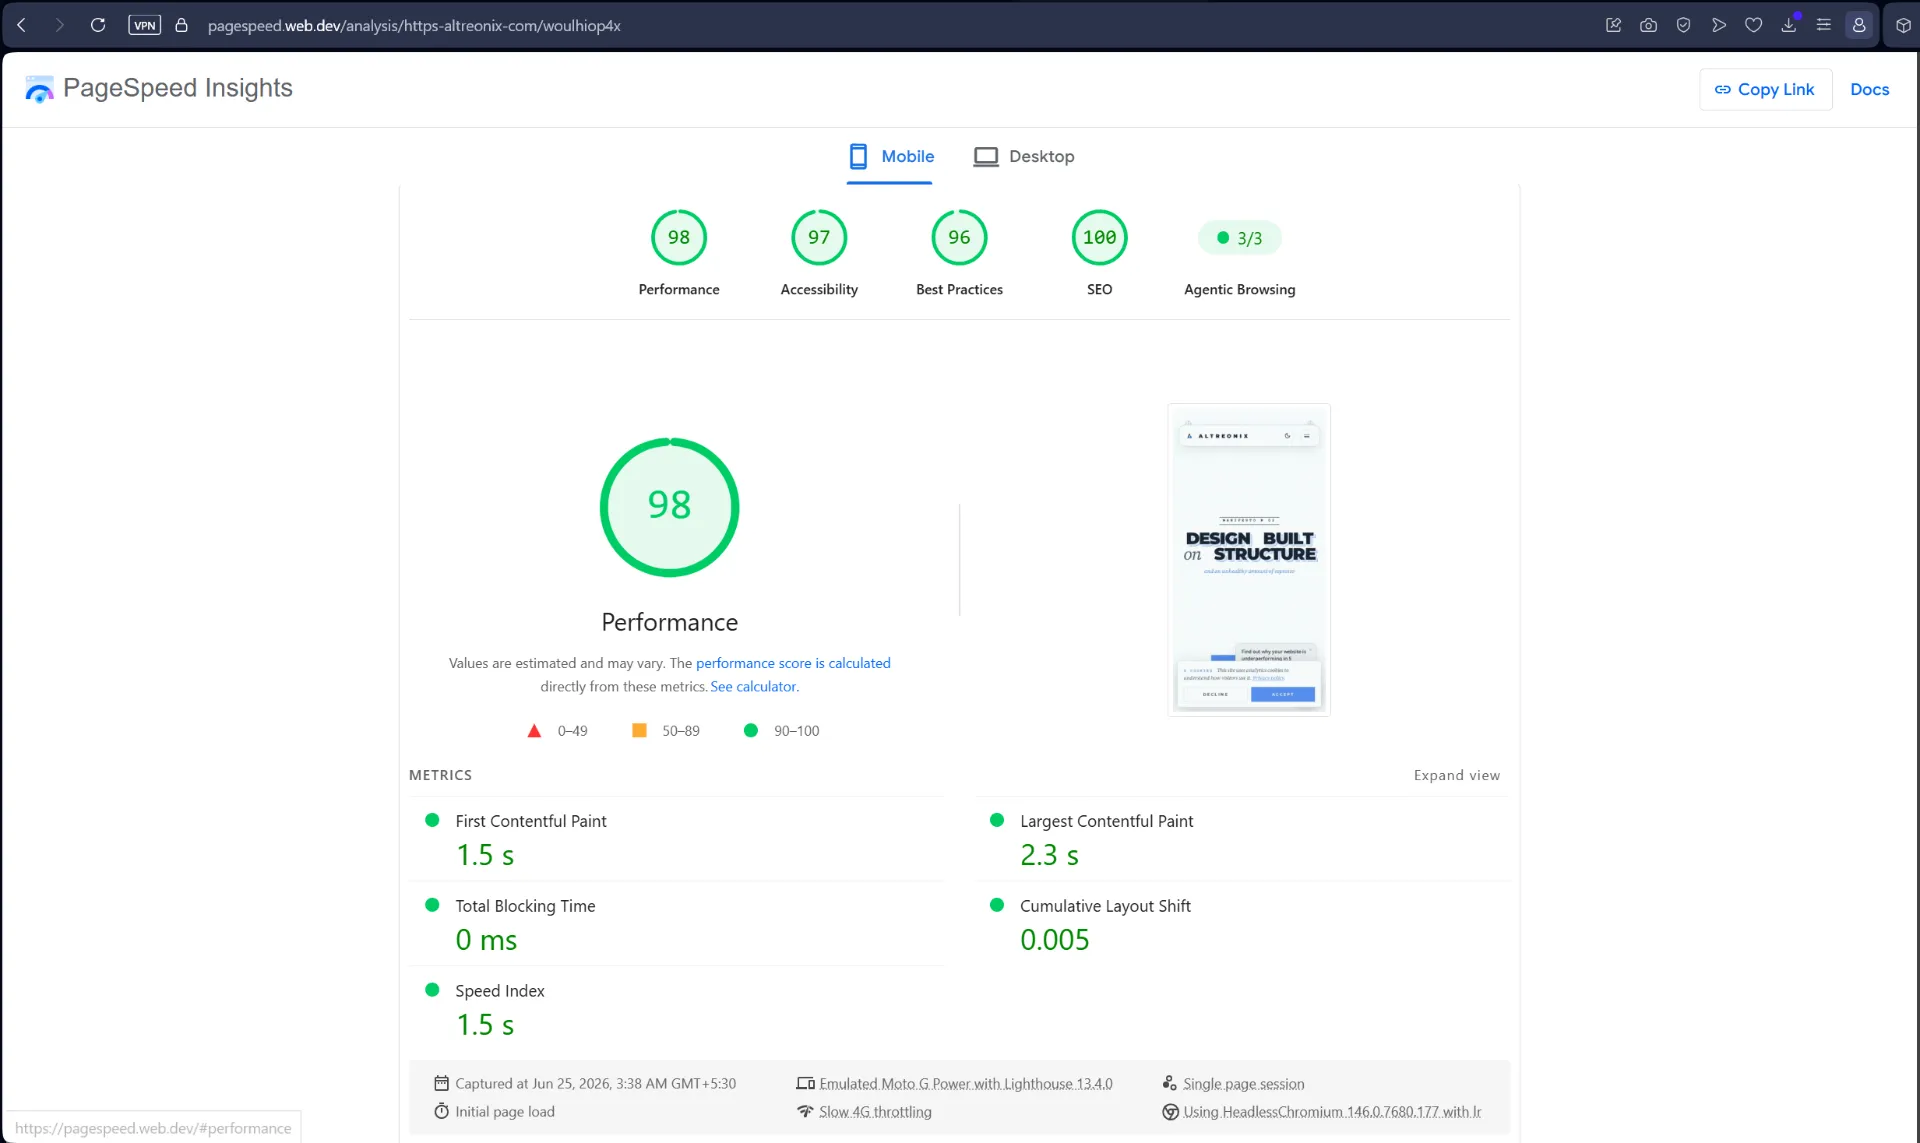Click the PageSpeed Insights logo
The width and height of the screenshot is (1920, 1143).
(159, 88)
